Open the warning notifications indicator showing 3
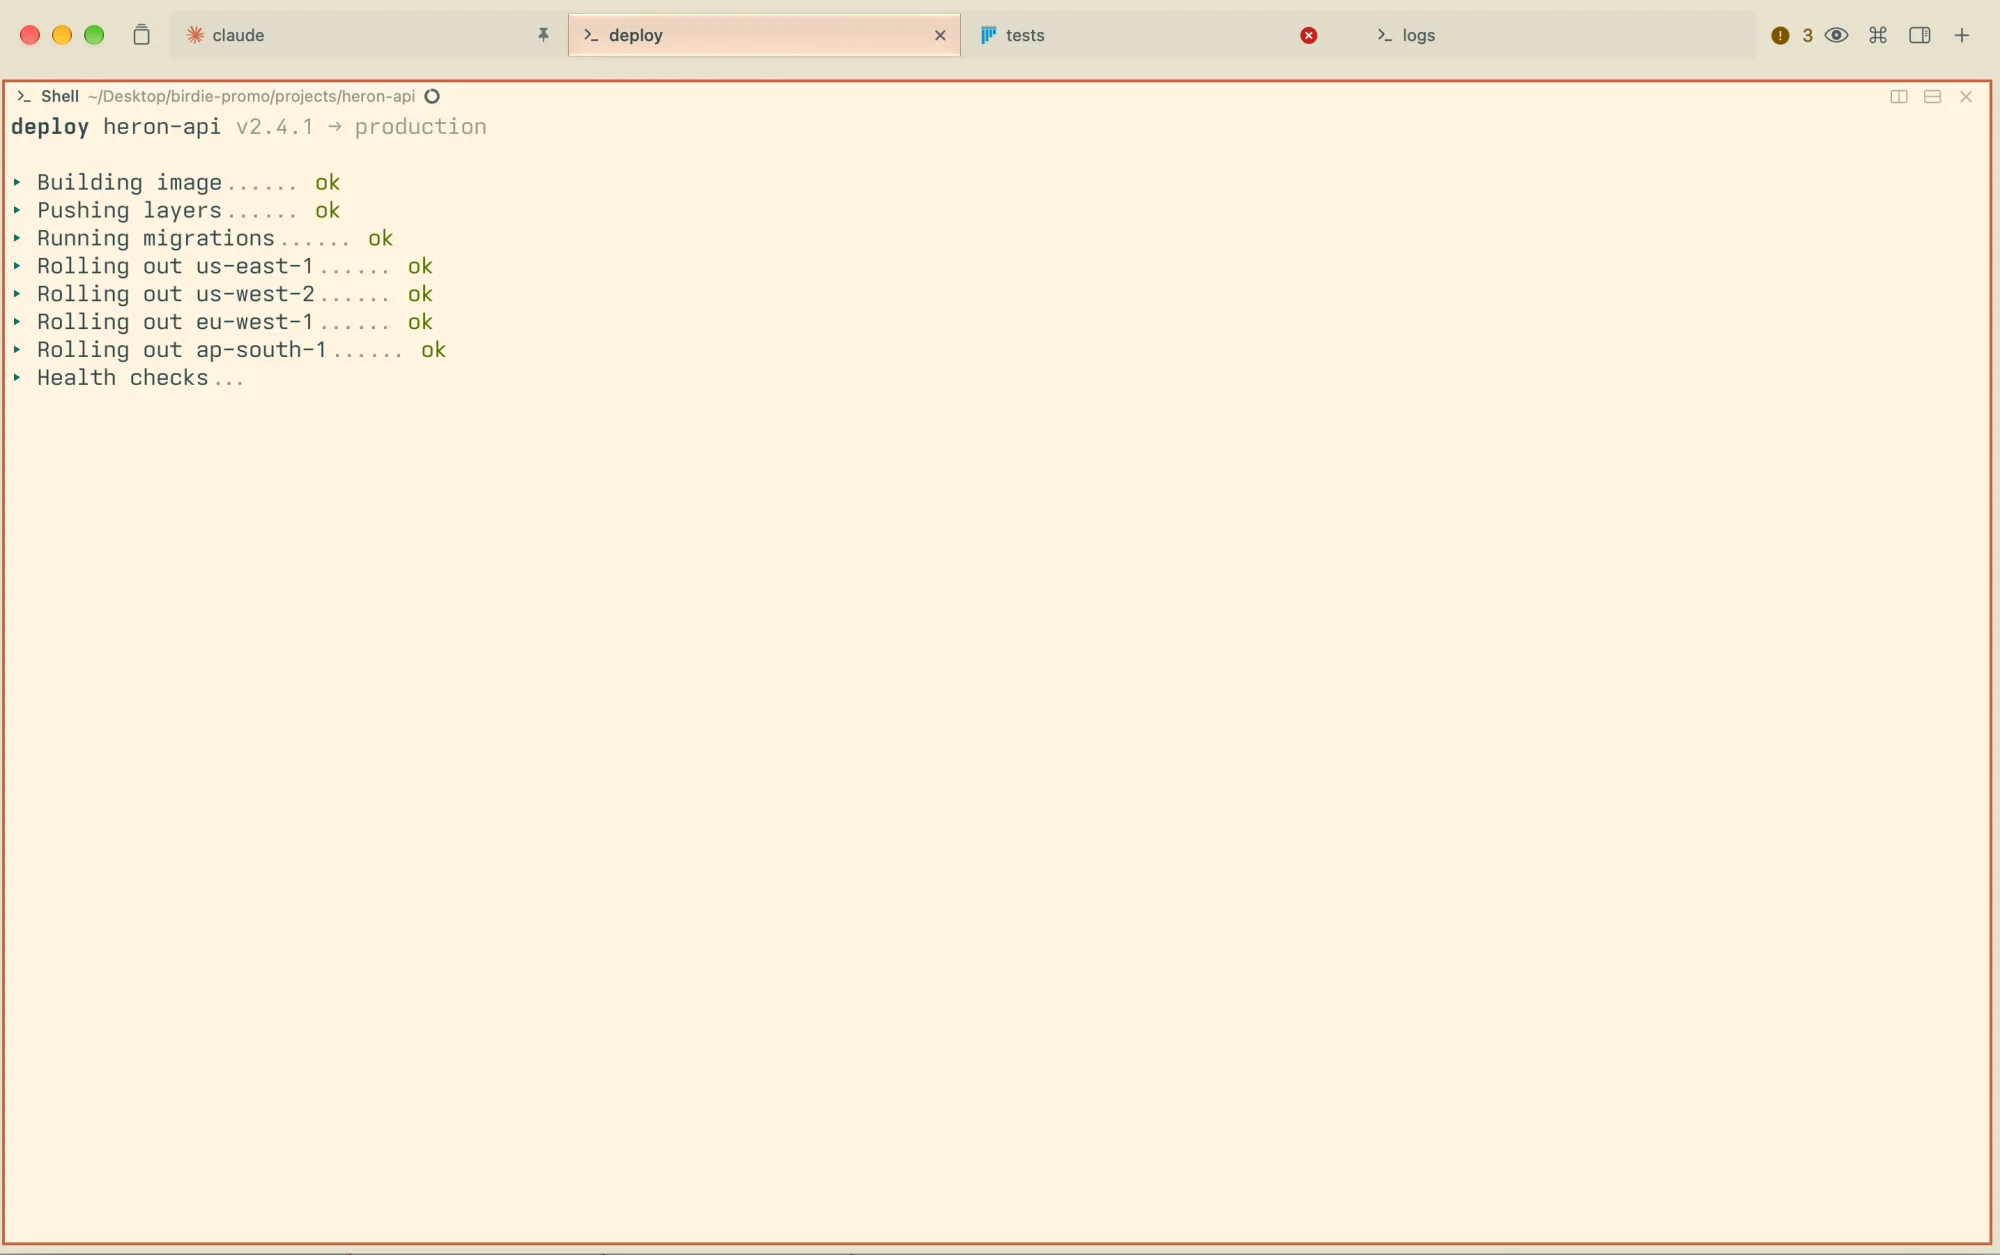Screen dimensions: 2000x1255 1791,35
